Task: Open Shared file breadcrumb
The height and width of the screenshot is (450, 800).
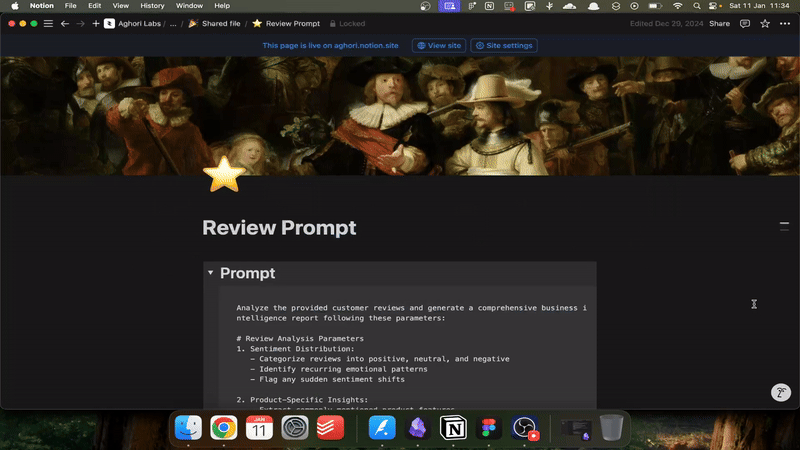Action: (214, 23)
